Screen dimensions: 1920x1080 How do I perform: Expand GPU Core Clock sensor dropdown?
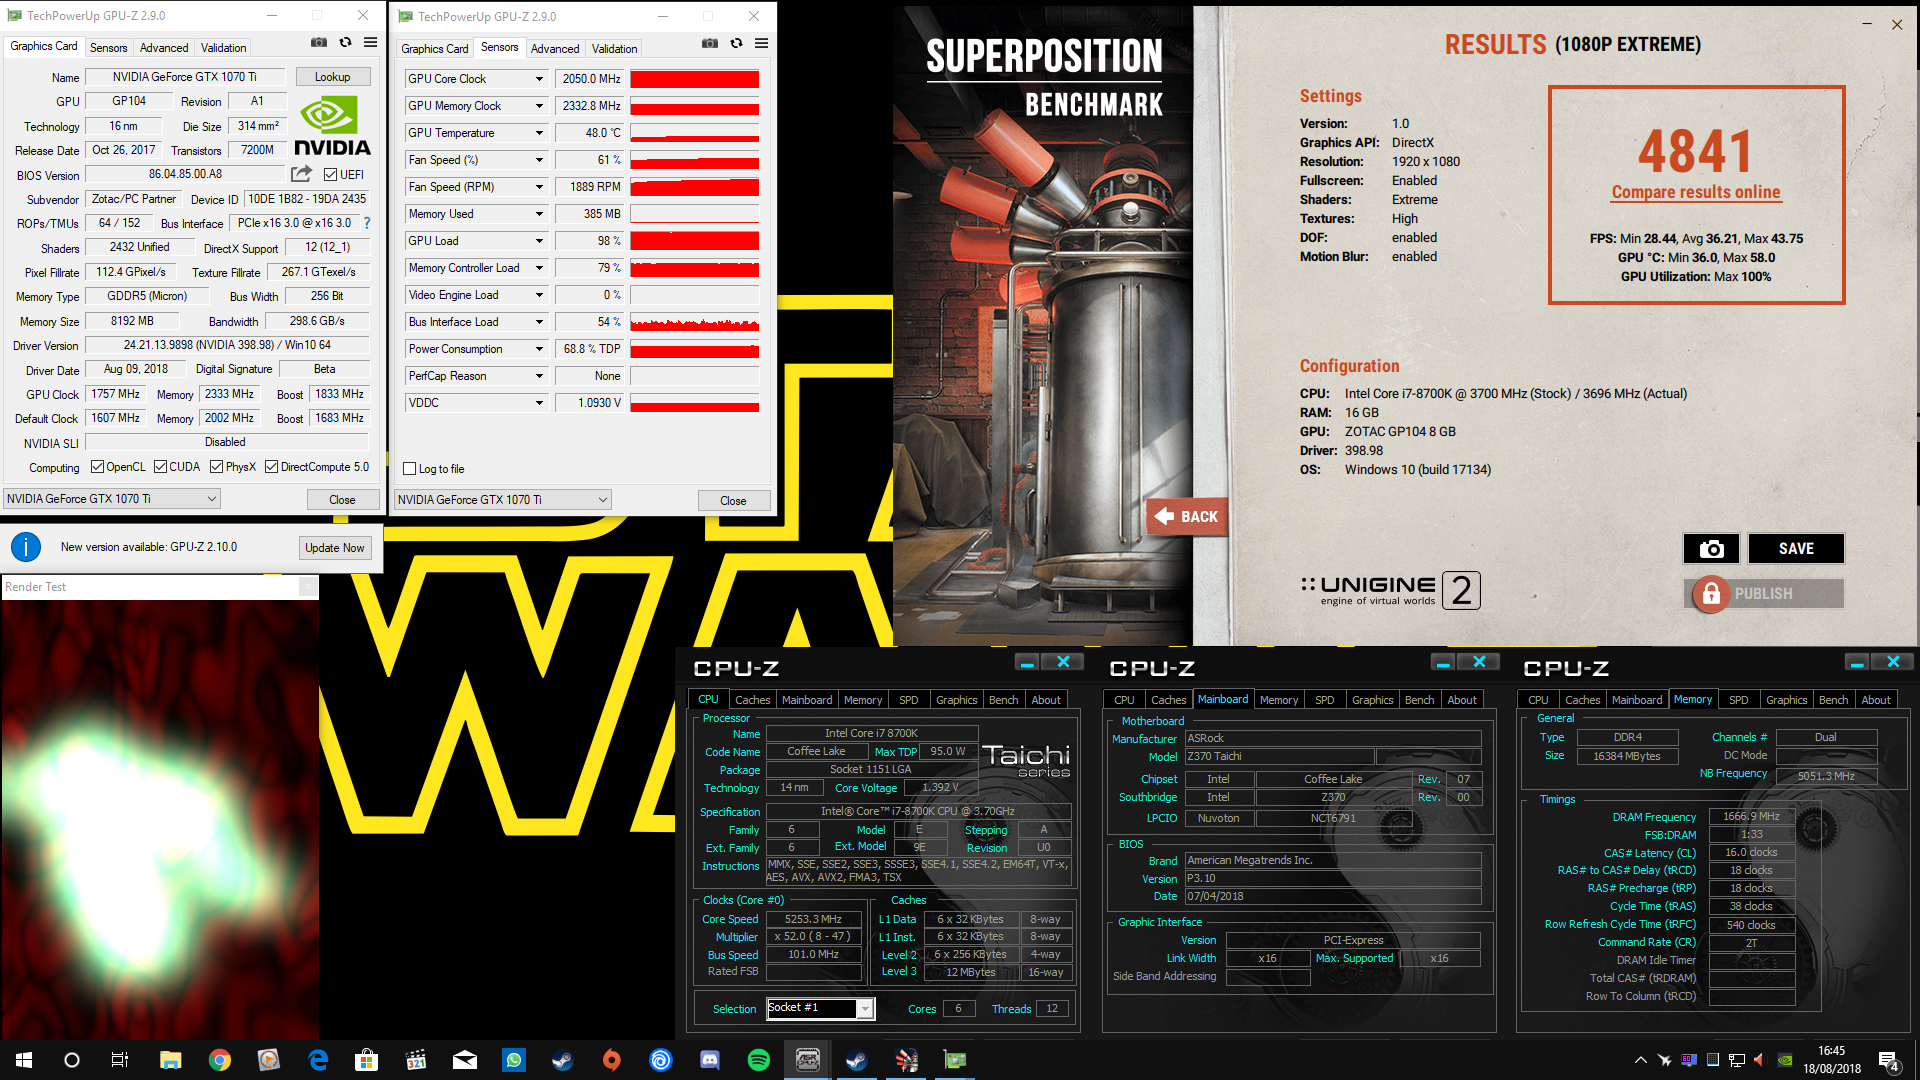pyautogui.click(x=539, y=79)
